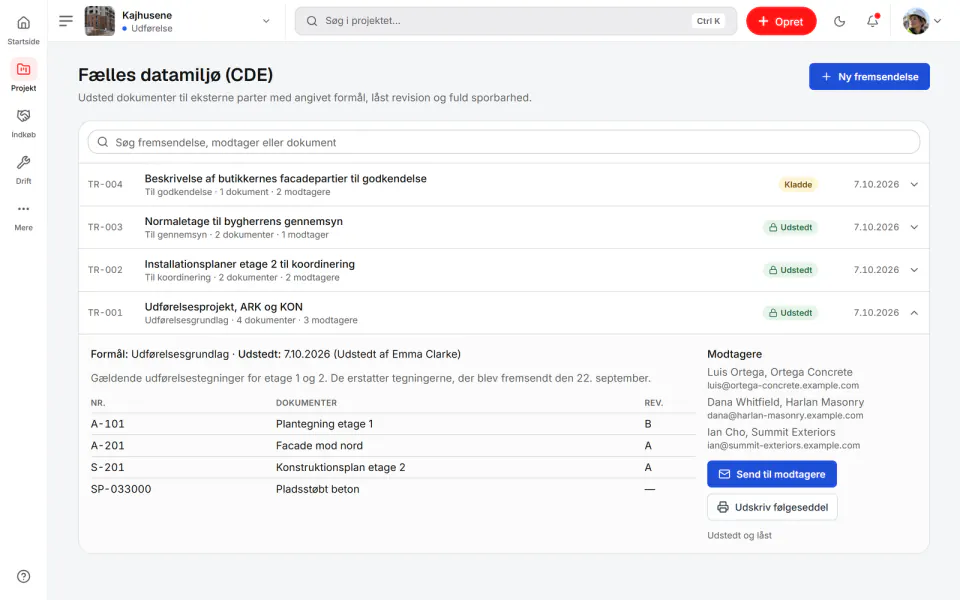Focus the 'Søg i projektet...' search field
The width and height of the screenshot is (960, 600).
516,21
